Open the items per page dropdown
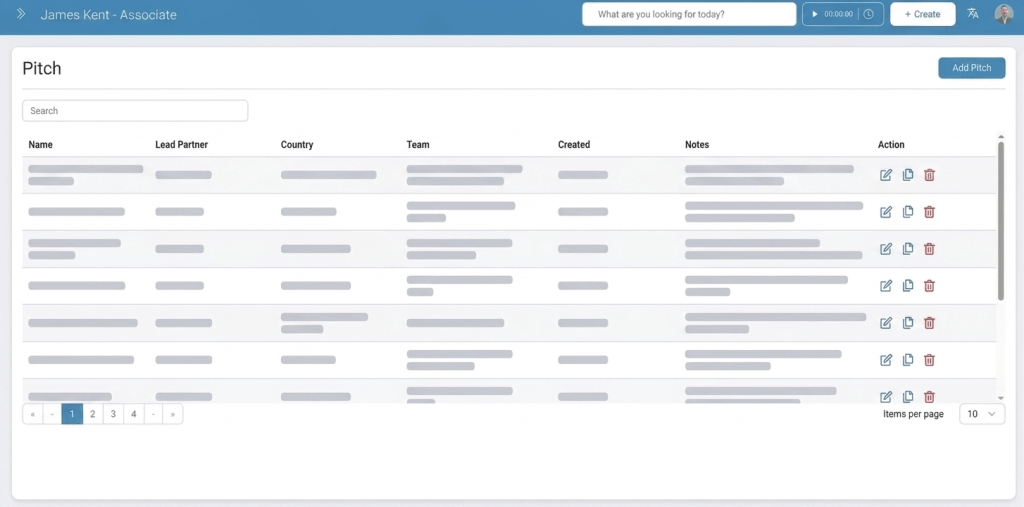Image resolution: width=1024 pixels, height=507 pixels. click(x=981, y=414)
